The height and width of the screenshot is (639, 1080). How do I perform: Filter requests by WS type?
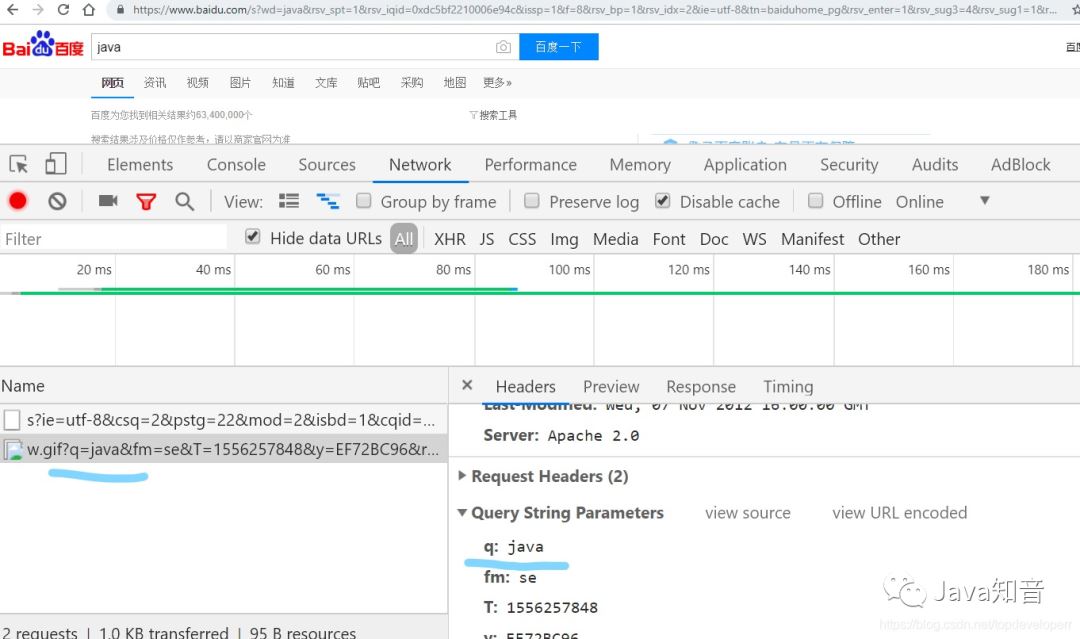click(x=754, y=239)
